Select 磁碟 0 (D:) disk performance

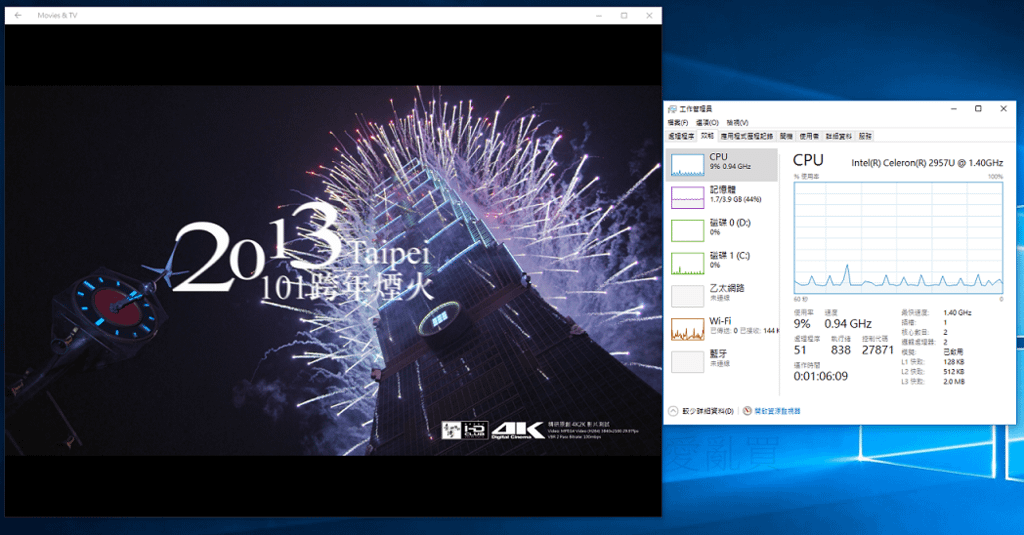[x=722, y=229]
